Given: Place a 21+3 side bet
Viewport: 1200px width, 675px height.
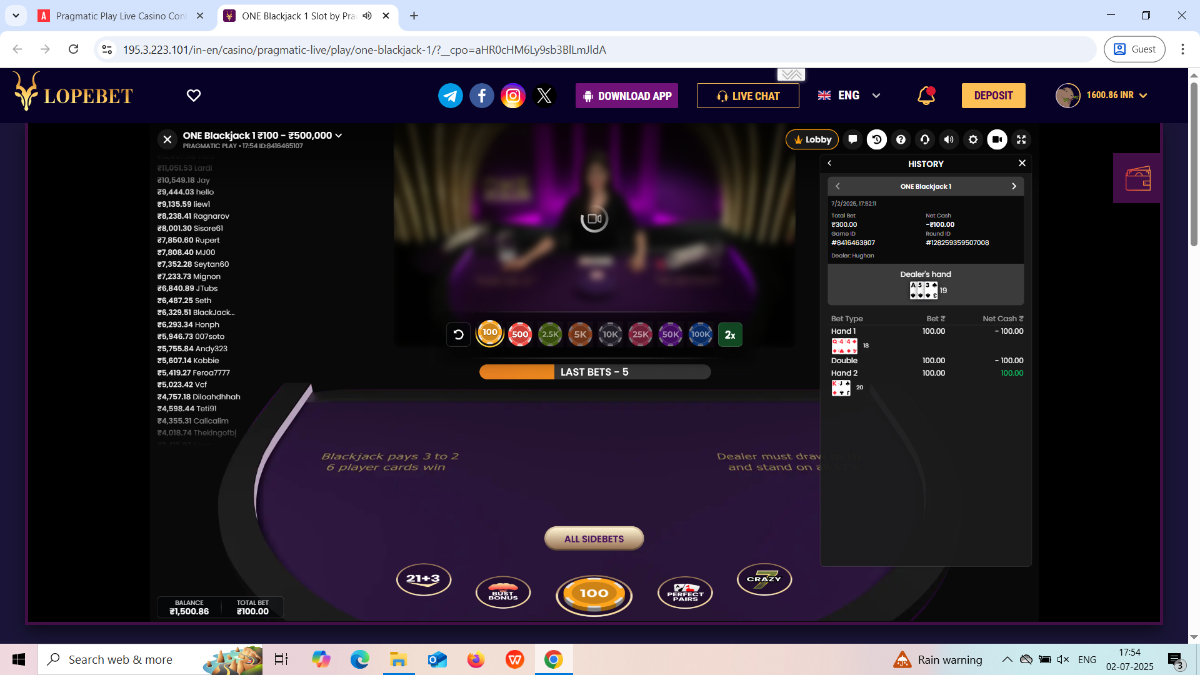Looking at the screenshot, I should pyautogui.click(x=424, y=579).
